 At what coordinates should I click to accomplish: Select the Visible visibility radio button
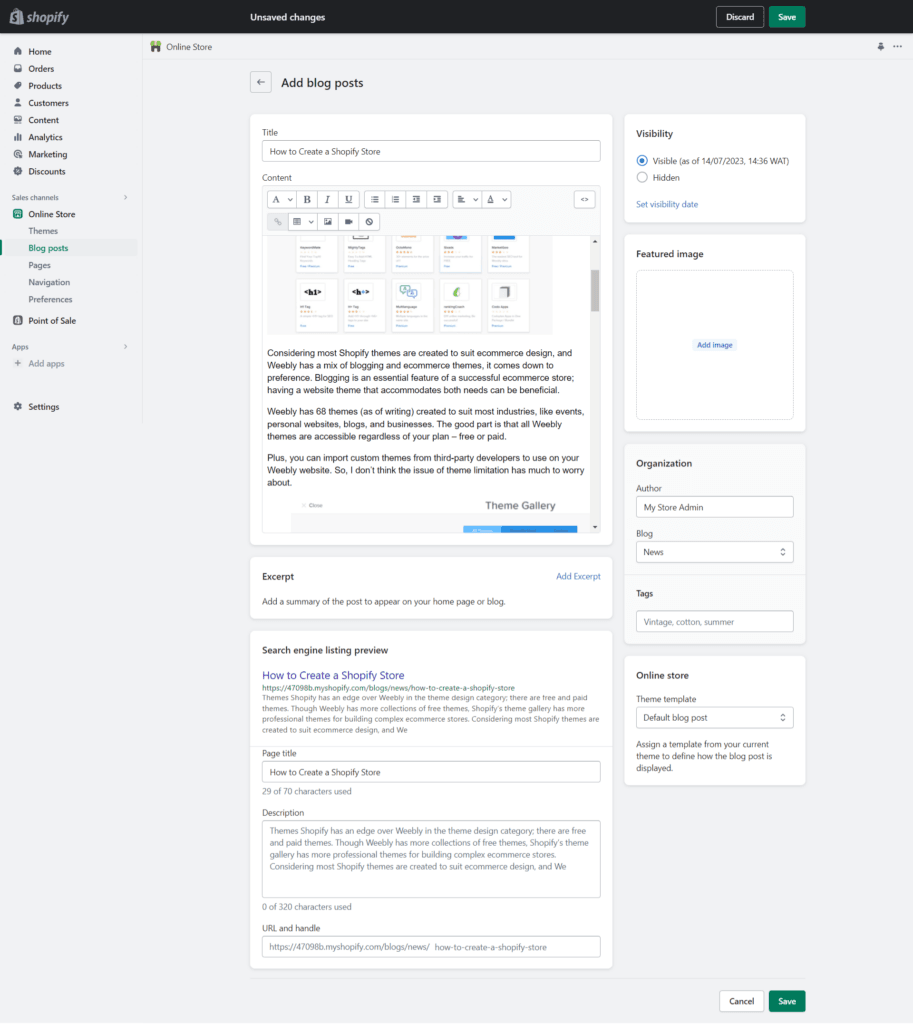coord(641,162)
